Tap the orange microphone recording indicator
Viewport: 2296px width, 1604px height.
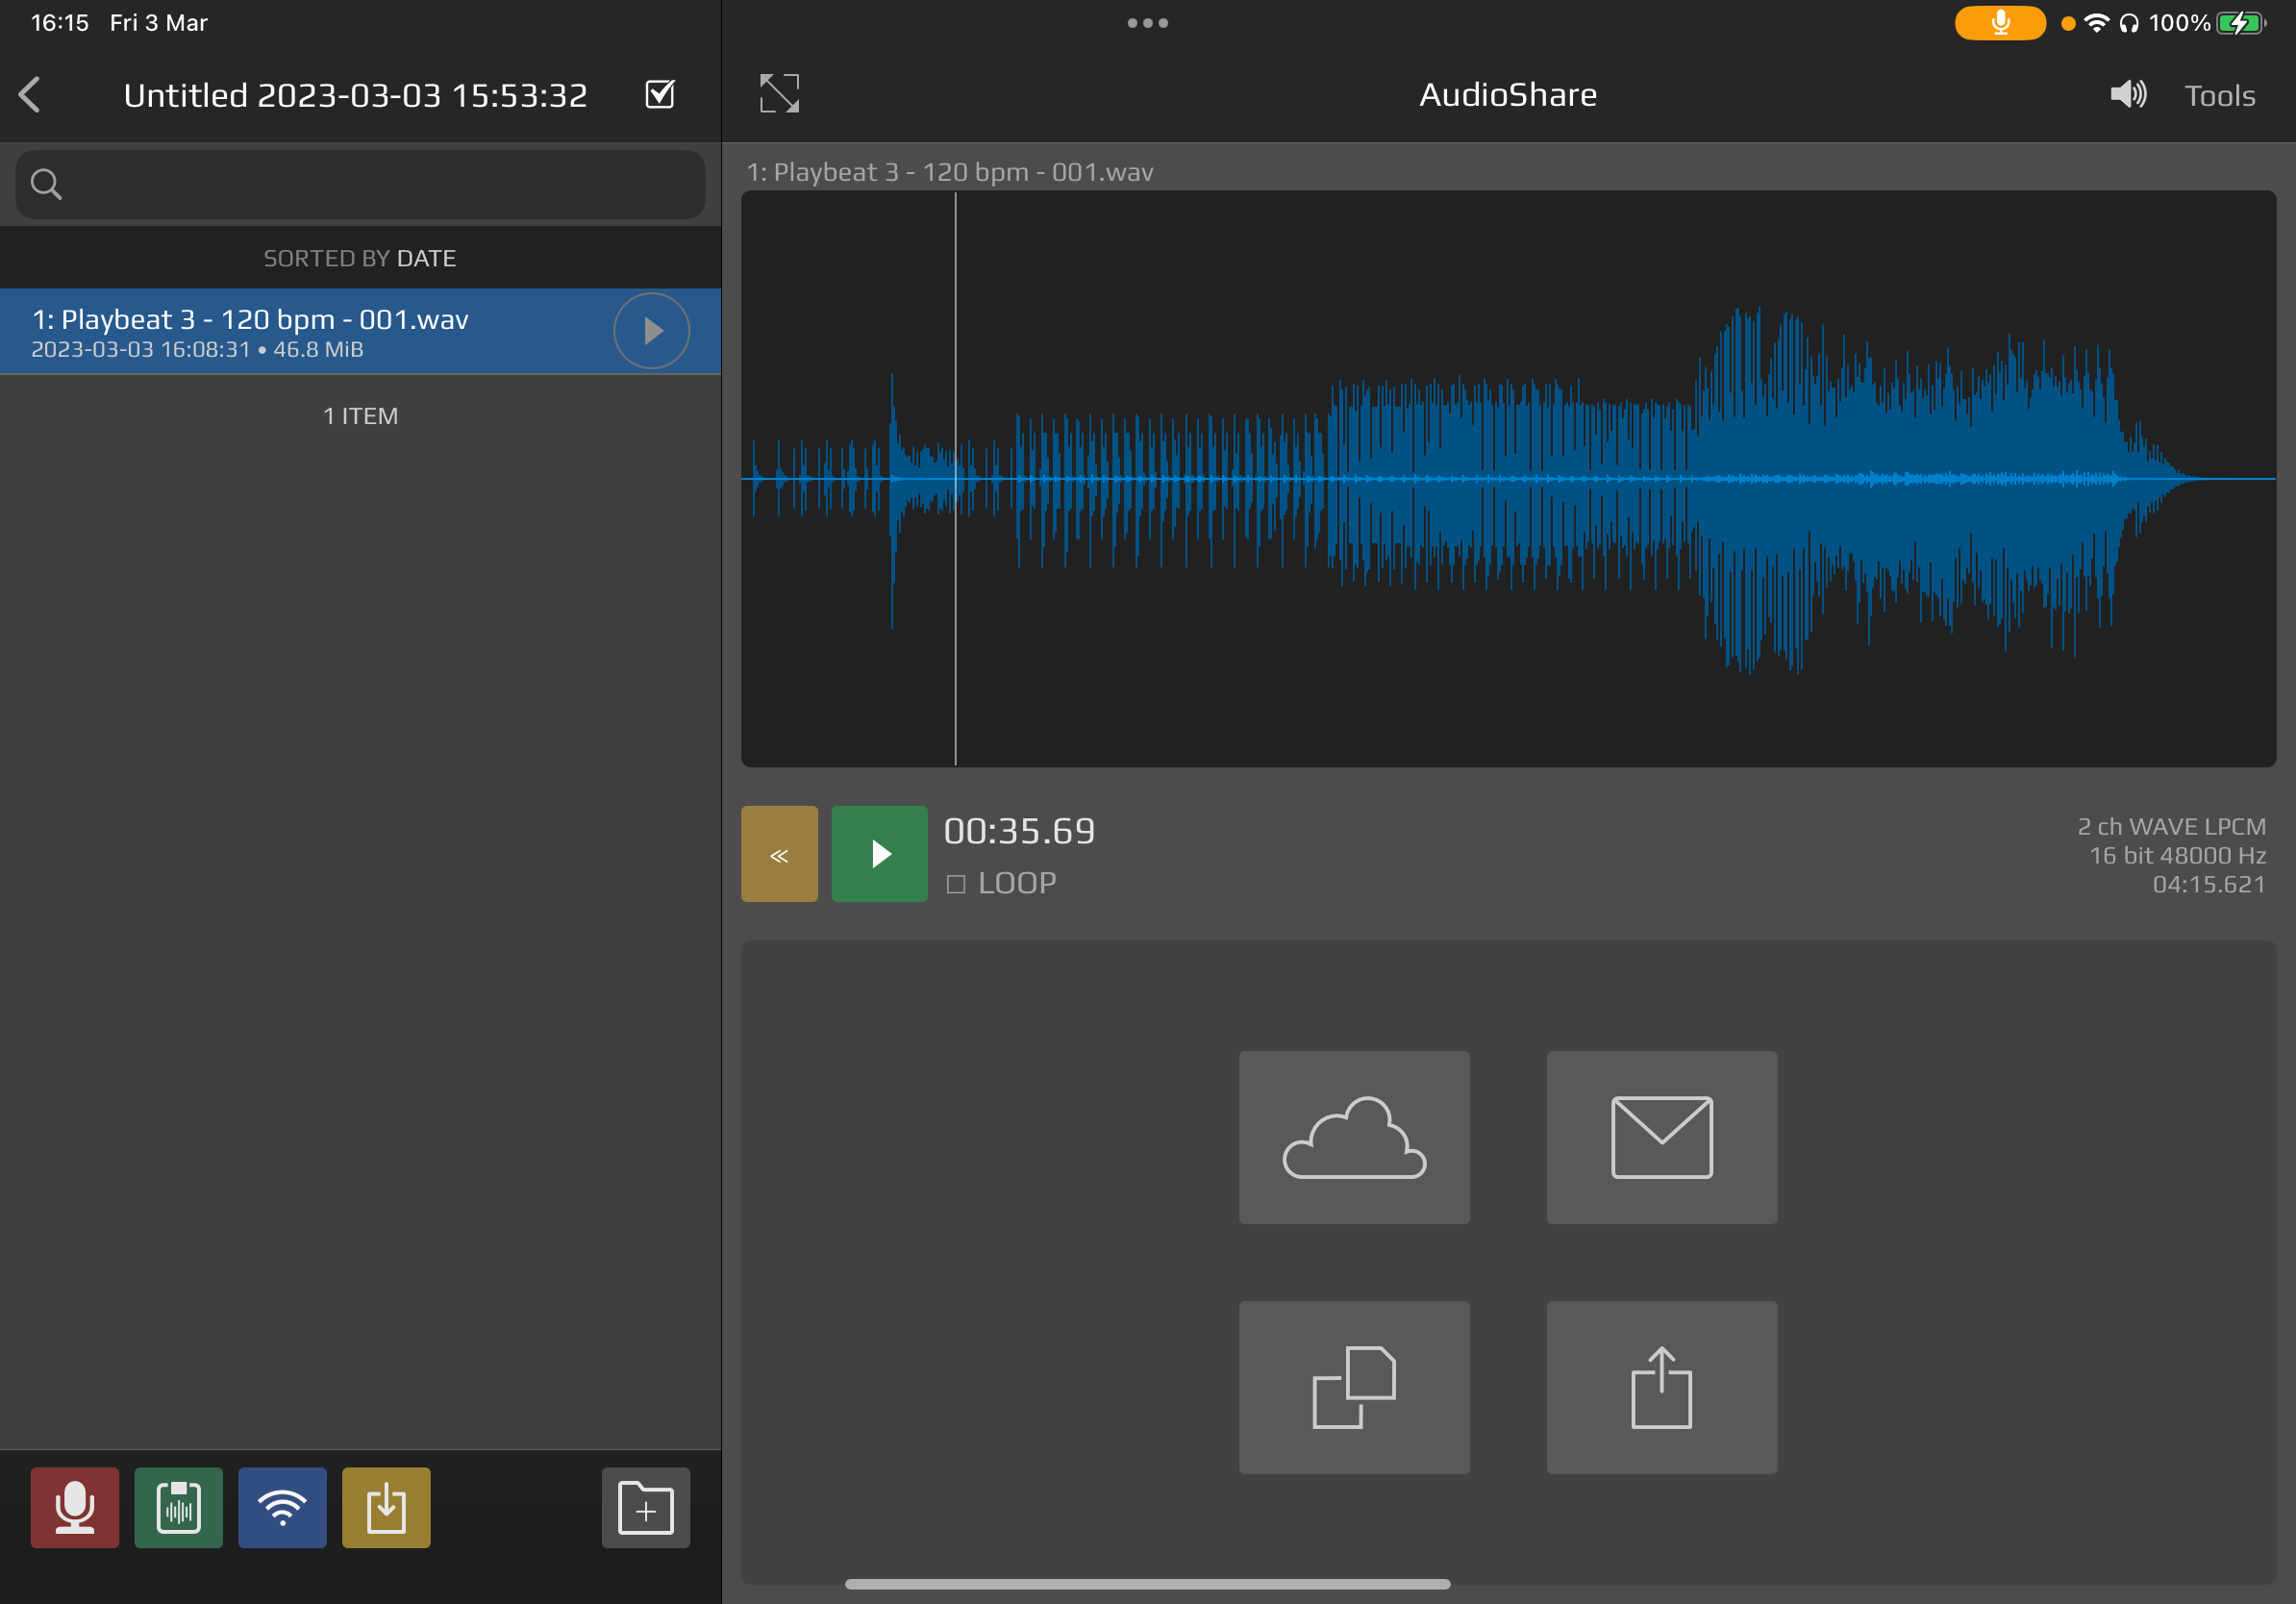click(x=2000, y=23)
